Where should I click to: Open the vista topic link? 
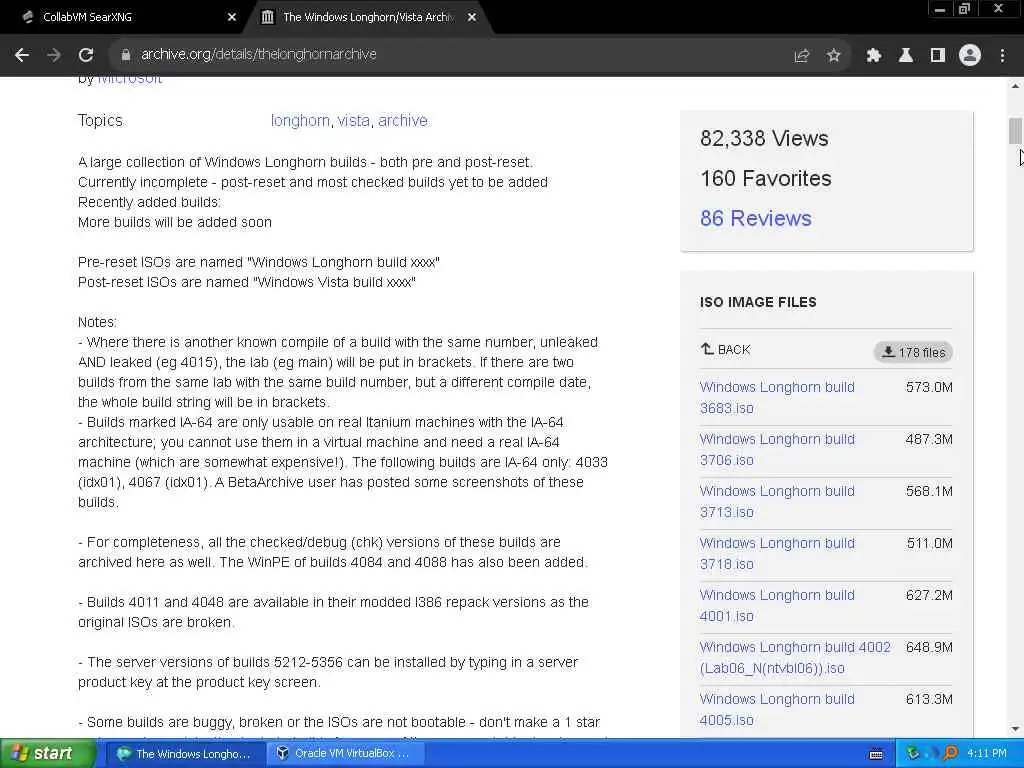coord(353,121)
